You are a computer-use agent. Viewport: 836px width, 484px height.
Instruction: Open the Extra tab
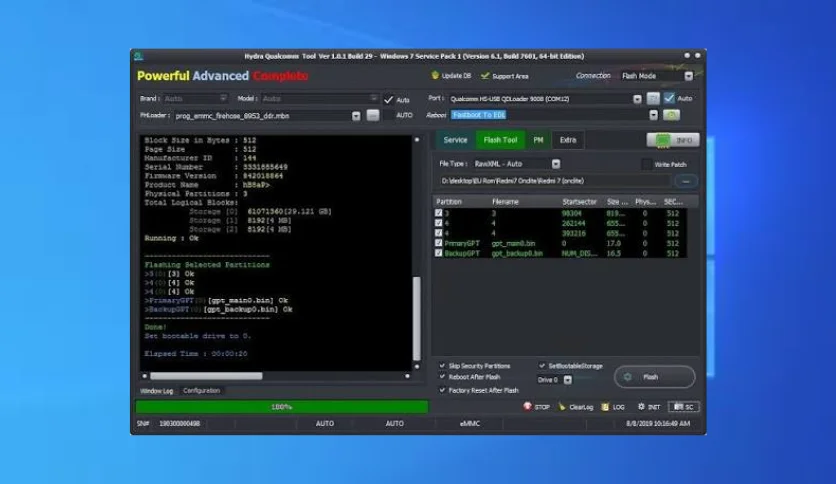[x=568, y=140]
